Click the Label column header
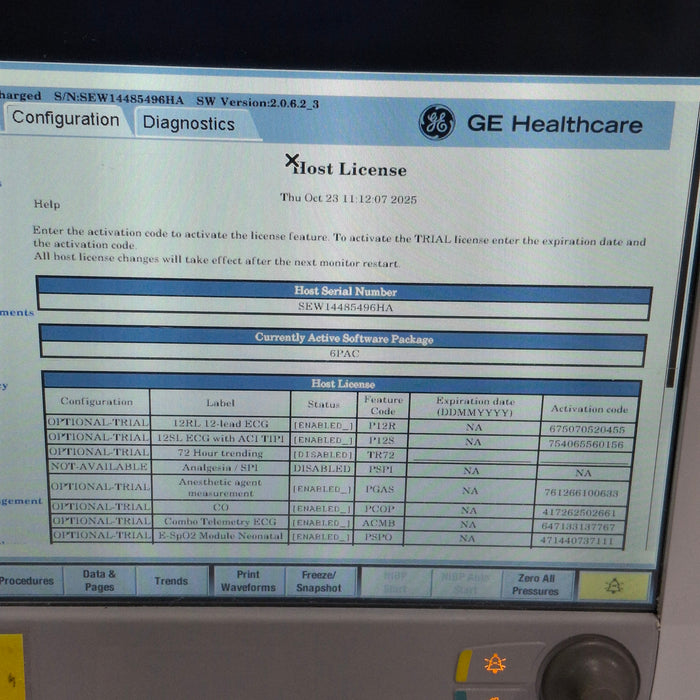Image resolution: width=700 pixels, height=700 pixels. 220,403
